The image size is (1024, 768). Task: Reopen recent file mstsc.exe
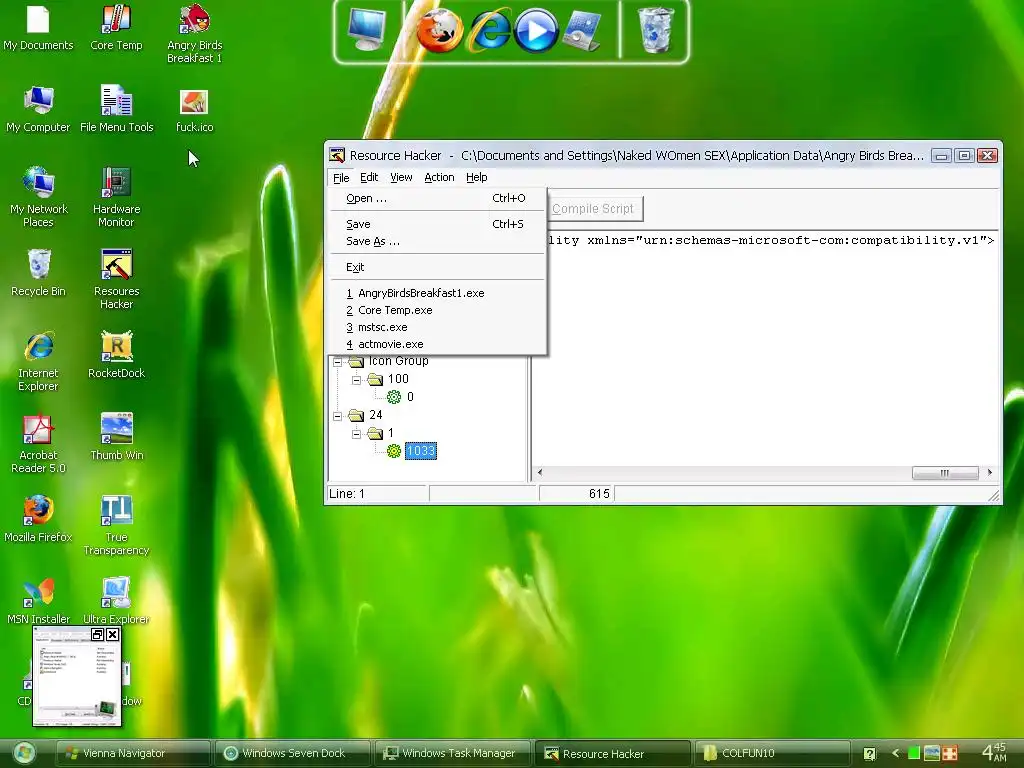click(x=436, y=327)
